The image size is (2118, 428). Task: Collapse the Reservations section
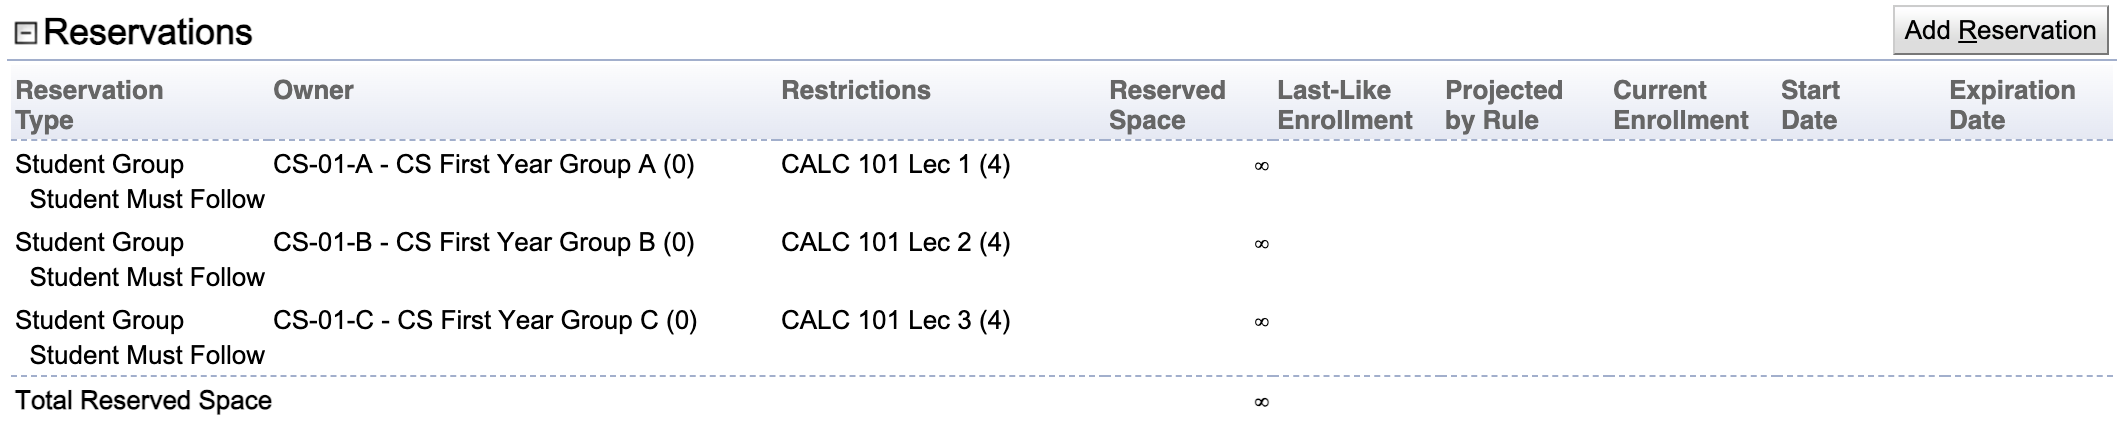(26, 34)
